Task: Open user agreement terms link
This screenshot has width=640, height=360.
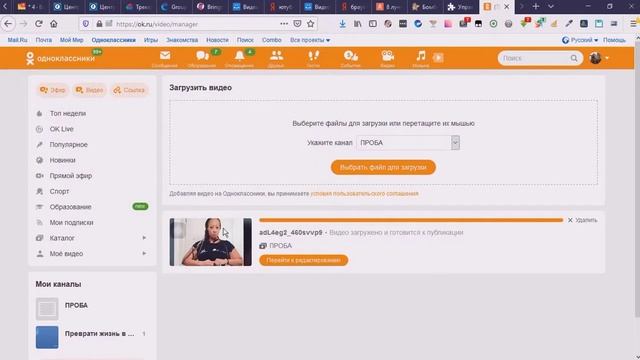Action: [364, 193]
